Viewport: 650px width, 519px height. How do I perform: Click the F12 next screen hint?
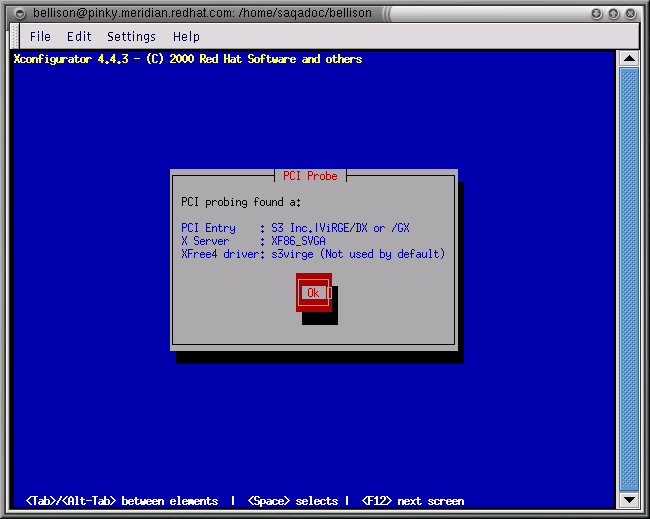(412, 501)
